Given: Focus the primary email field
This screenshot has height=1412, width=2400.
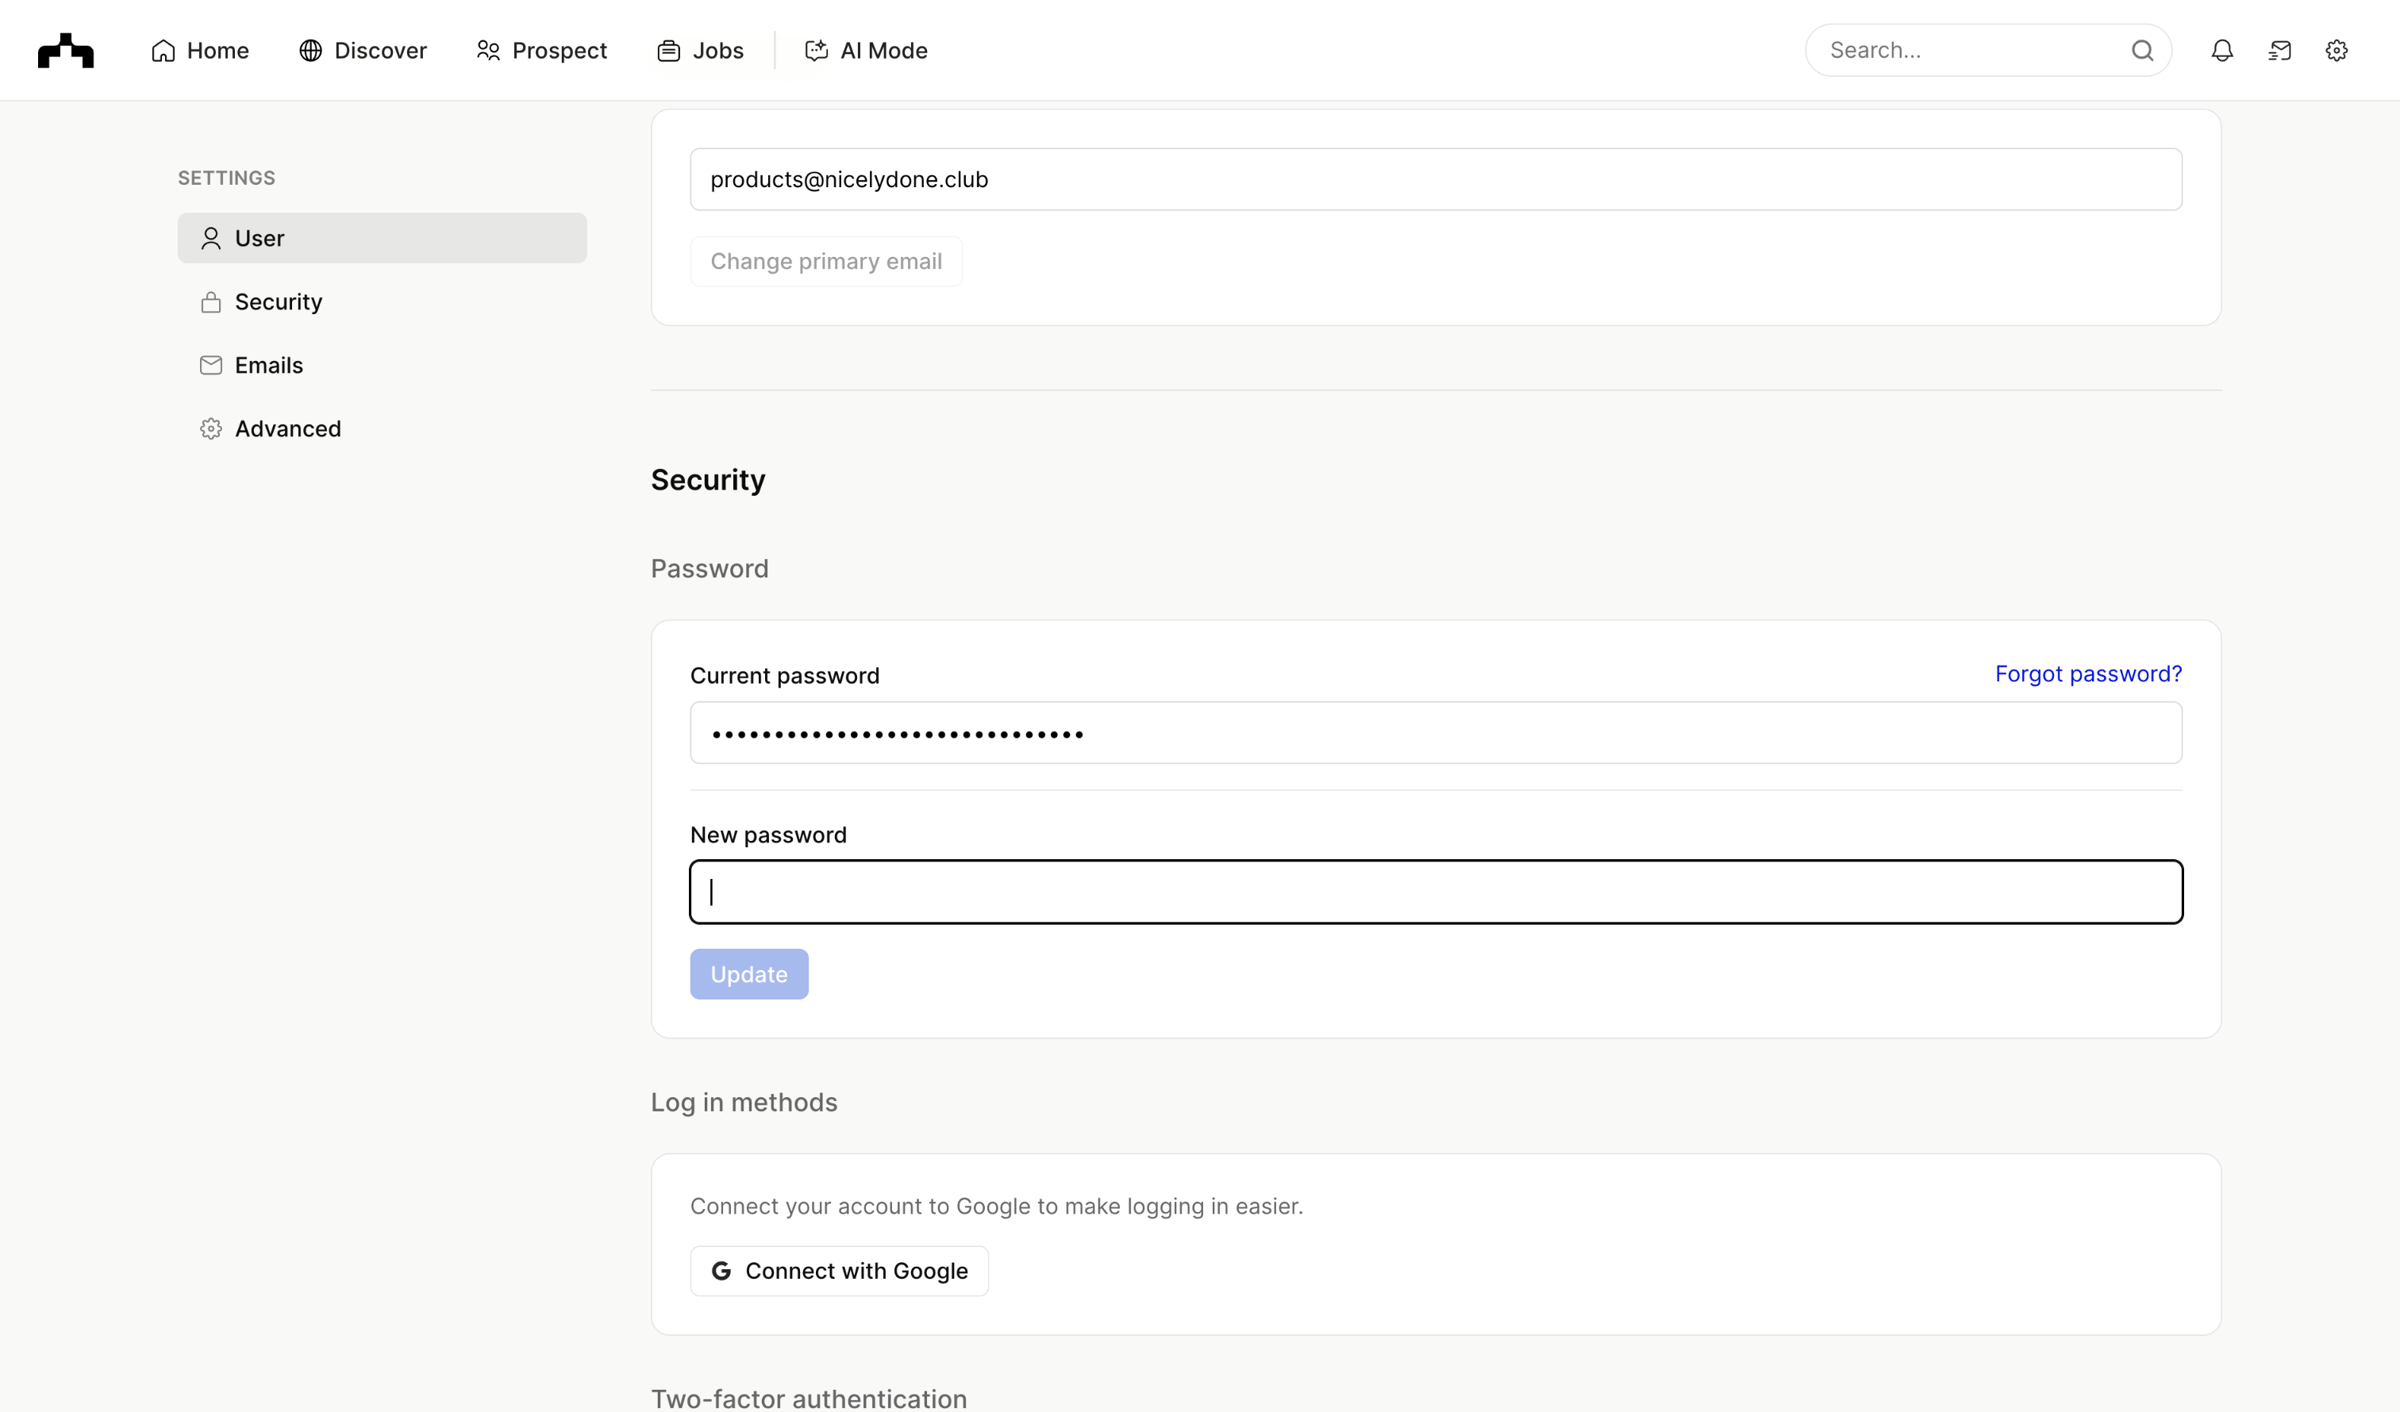Looking at the screenshot, I should (1436, 179).
